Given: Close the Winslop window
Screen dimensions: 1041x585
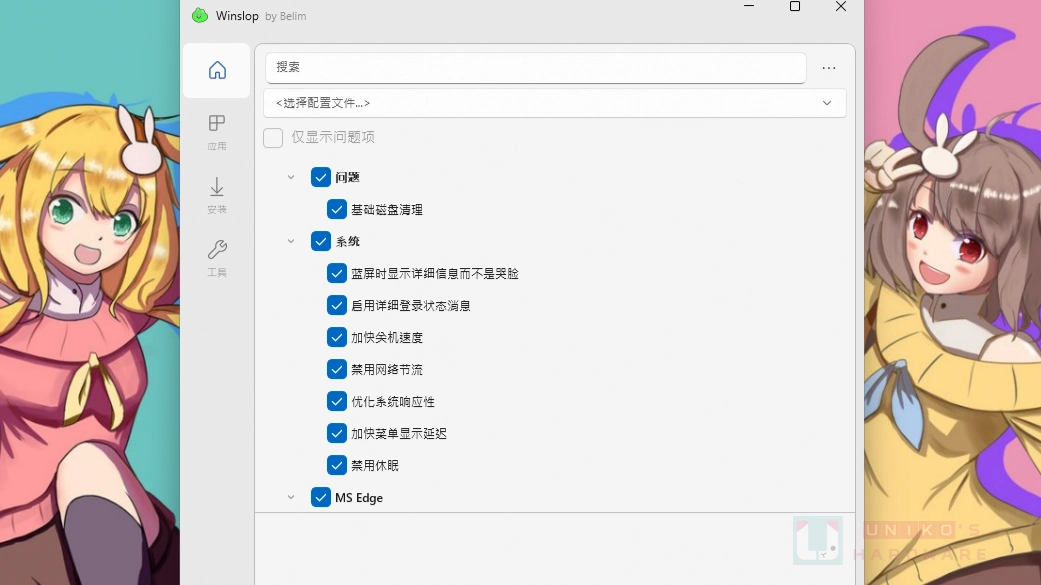Looking at the screenshot, I should [841, 6].
